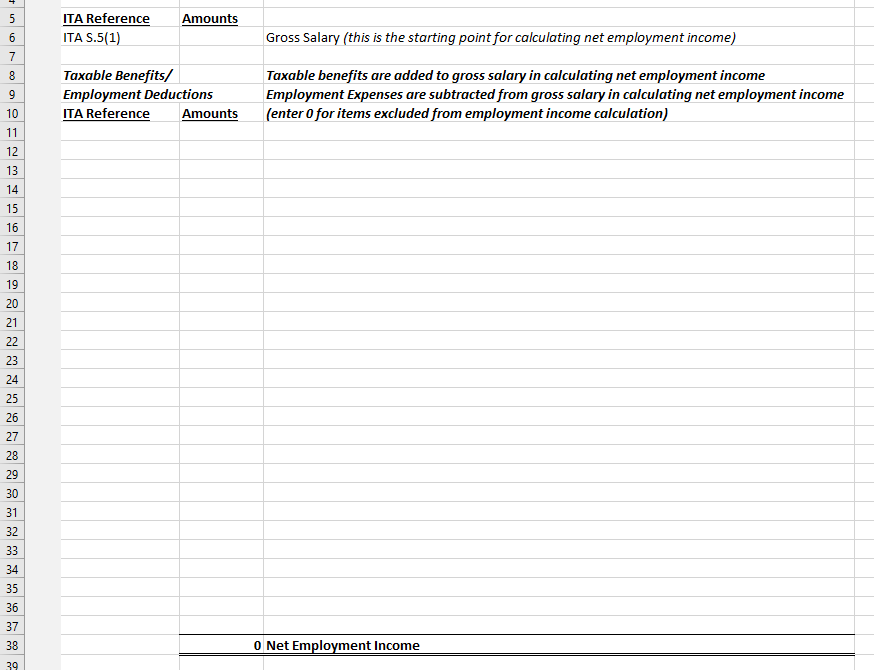Viewport: 874px width, 670px height.
Task: Select row header 15
Action: tap(12, 208)
